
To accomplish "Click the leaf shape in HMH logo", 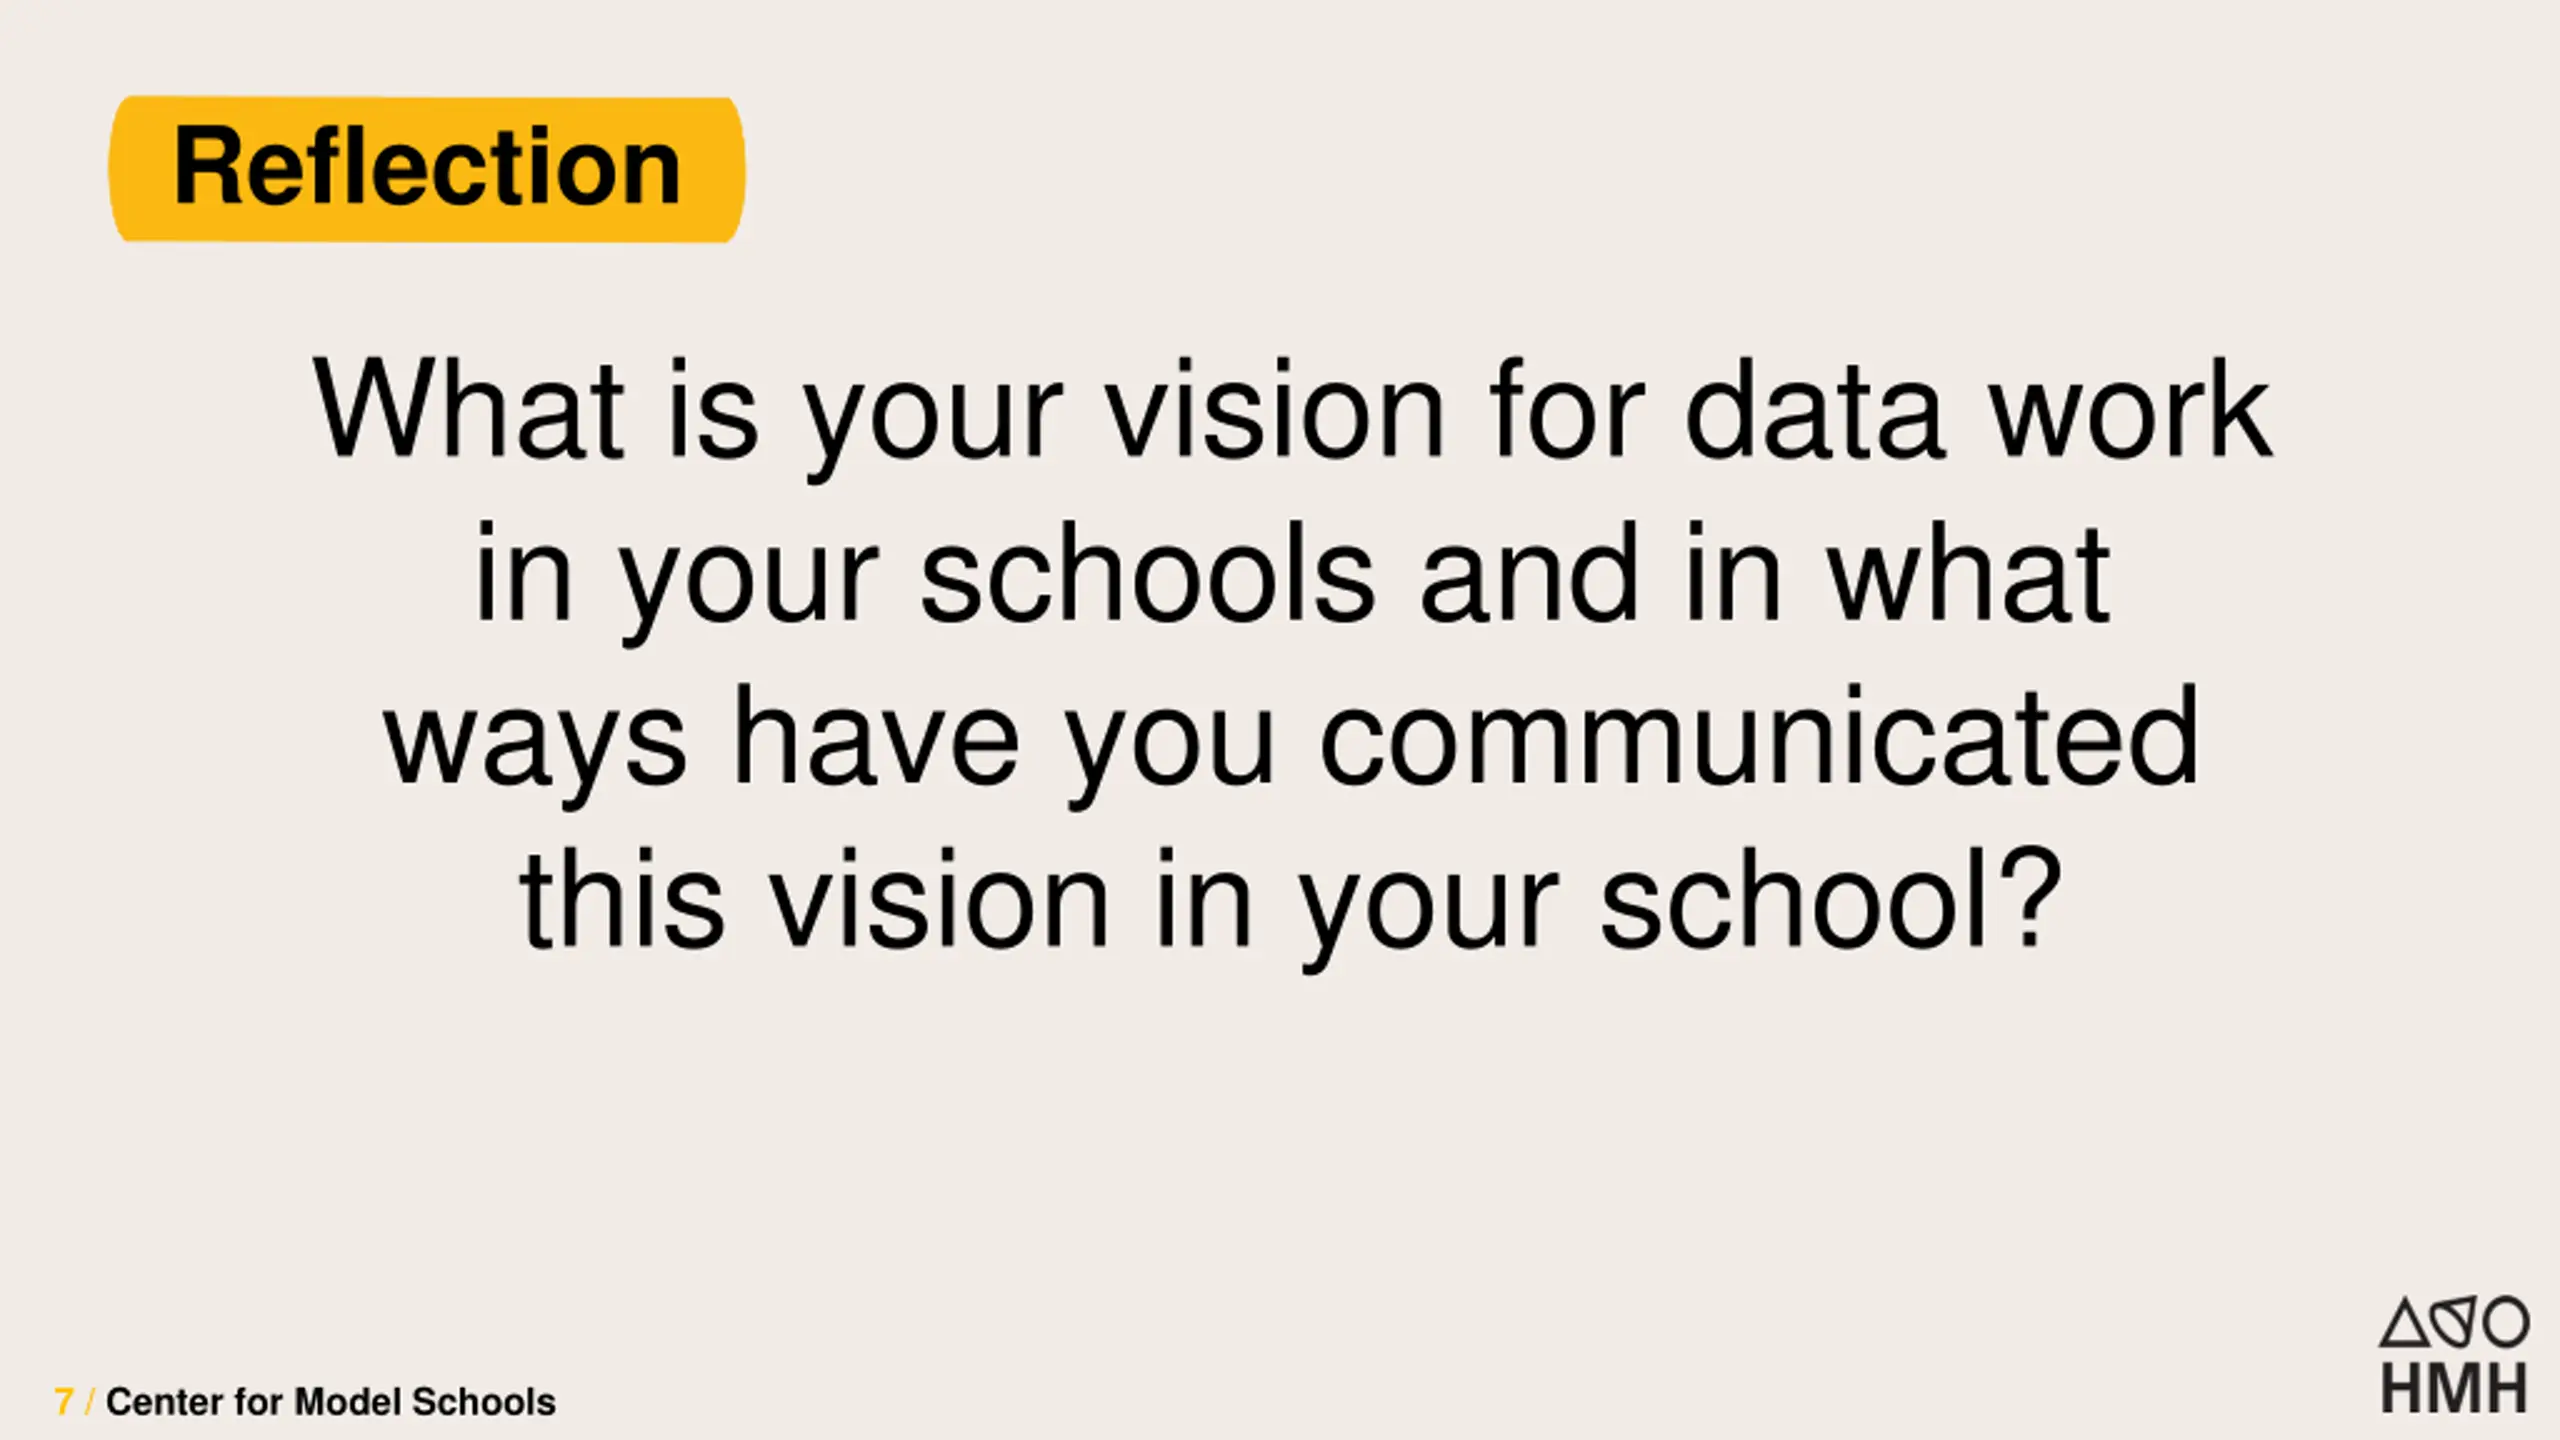I will pyautogui.click(x=2455, y=1322).
